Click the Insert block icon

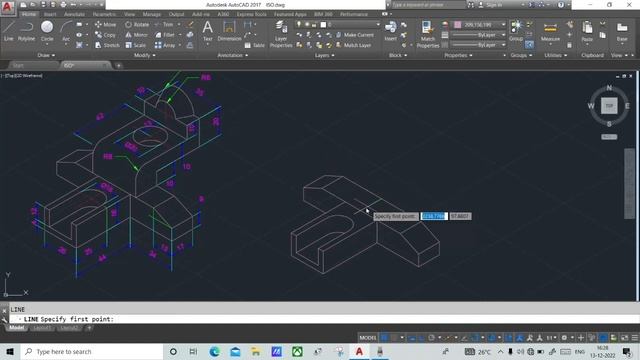pyautogui.click(x=390, y=31)
